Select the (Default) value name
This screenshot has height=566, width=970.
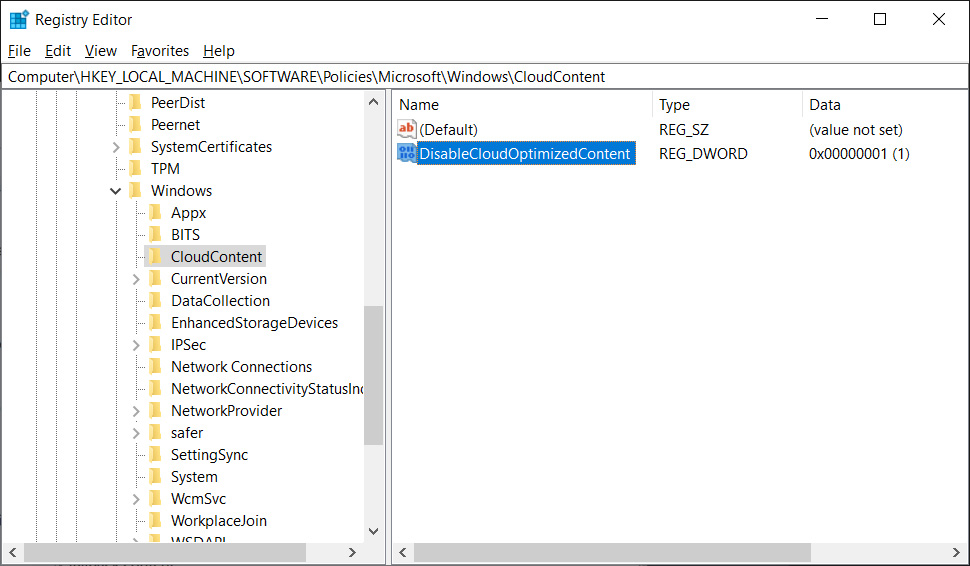tap(449, 129)
